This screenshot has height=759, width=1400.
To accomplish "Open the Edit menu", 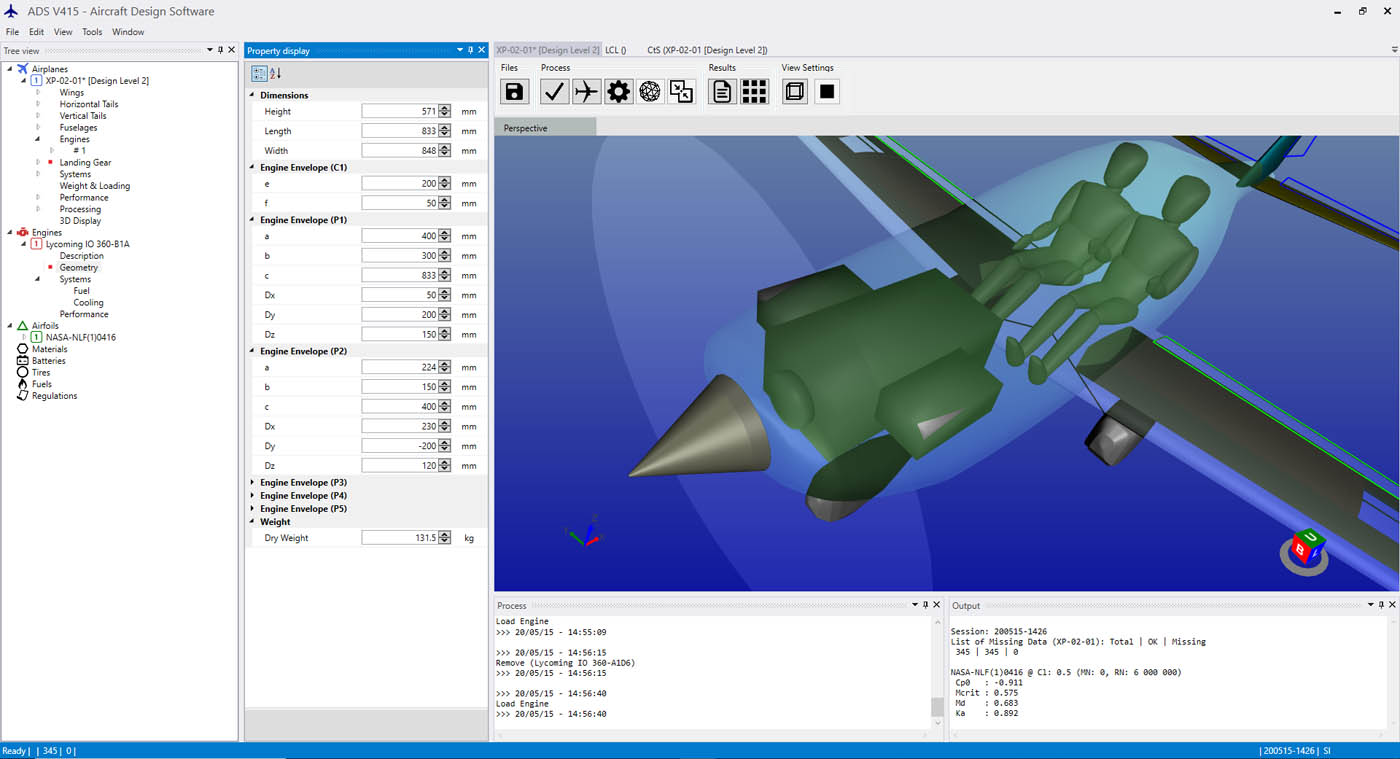I will click(36, 32).
